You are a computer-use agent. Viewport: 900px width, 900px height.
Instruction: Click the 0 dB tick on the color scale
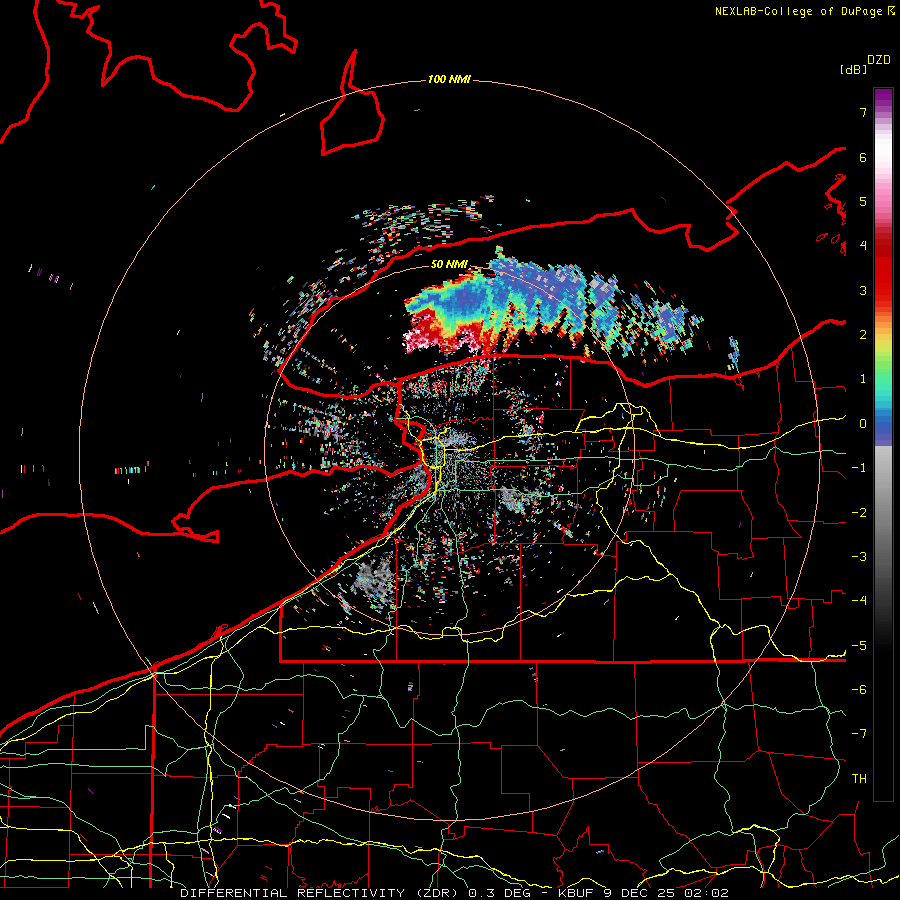[862, 424]
